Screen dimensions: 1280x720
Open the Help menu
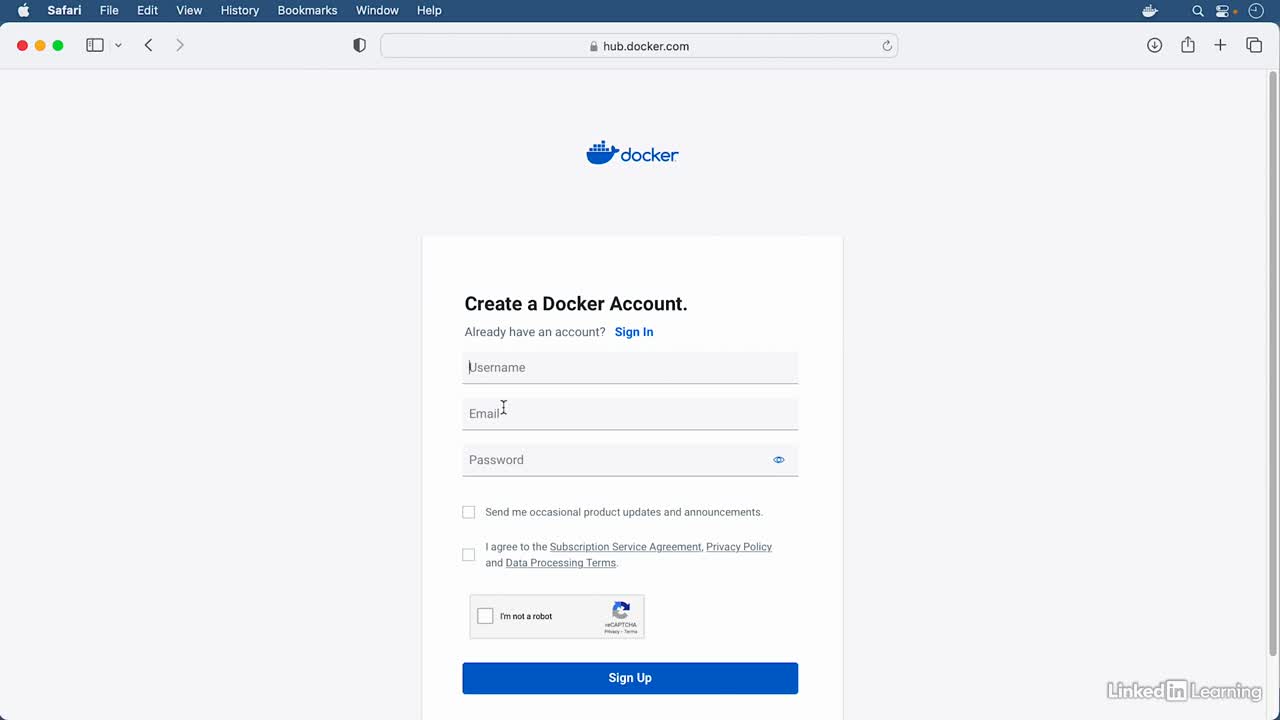click(429, 10)
